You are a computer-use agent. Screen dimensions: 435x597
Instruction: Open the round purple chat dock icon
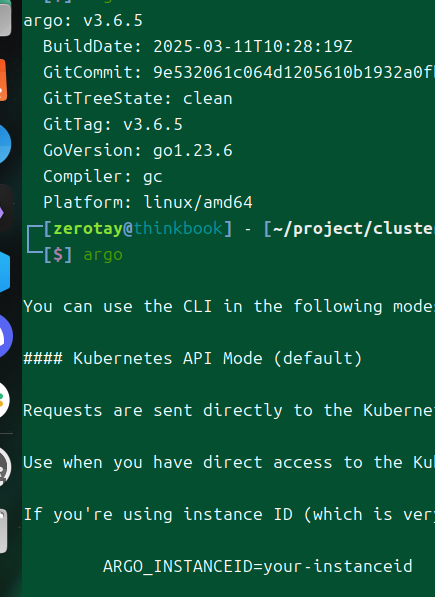tap(6, 336)
